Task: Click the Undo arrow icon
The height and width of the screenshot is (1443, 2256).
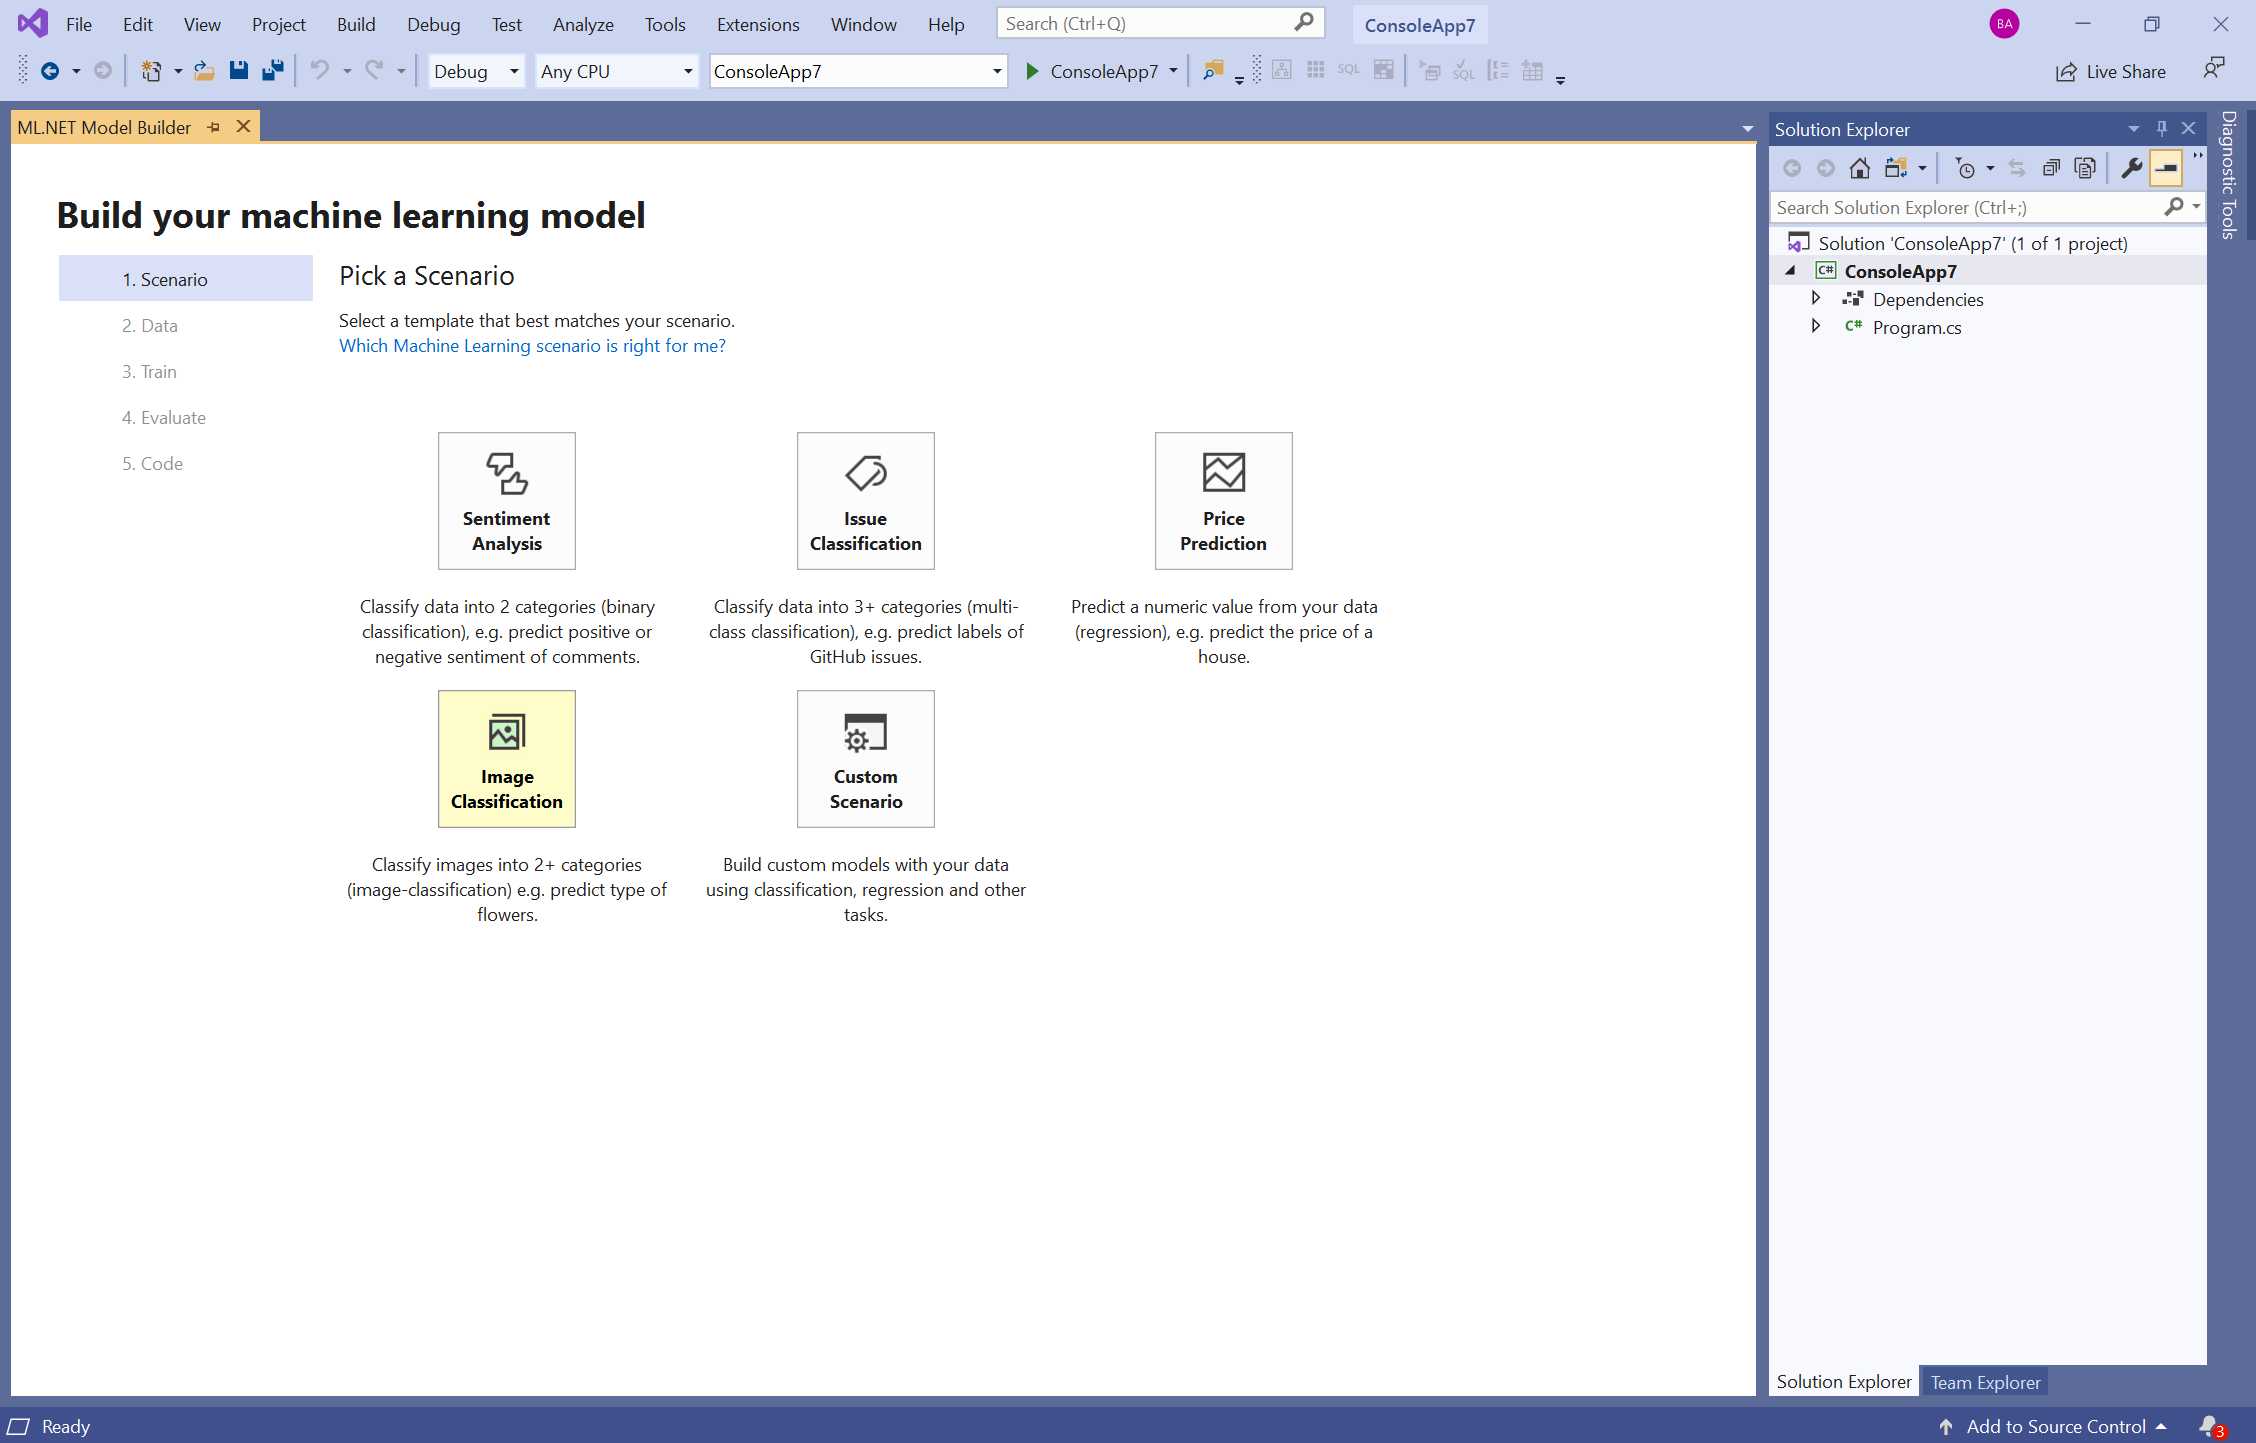Action: click(x=319, y=70)
